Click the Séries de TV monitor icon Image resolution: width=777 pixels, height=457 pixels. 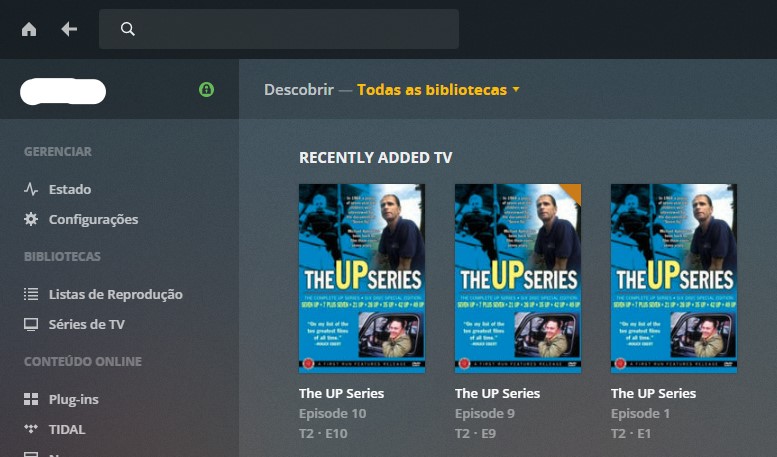pyautogui.click(x=31, y=324)
